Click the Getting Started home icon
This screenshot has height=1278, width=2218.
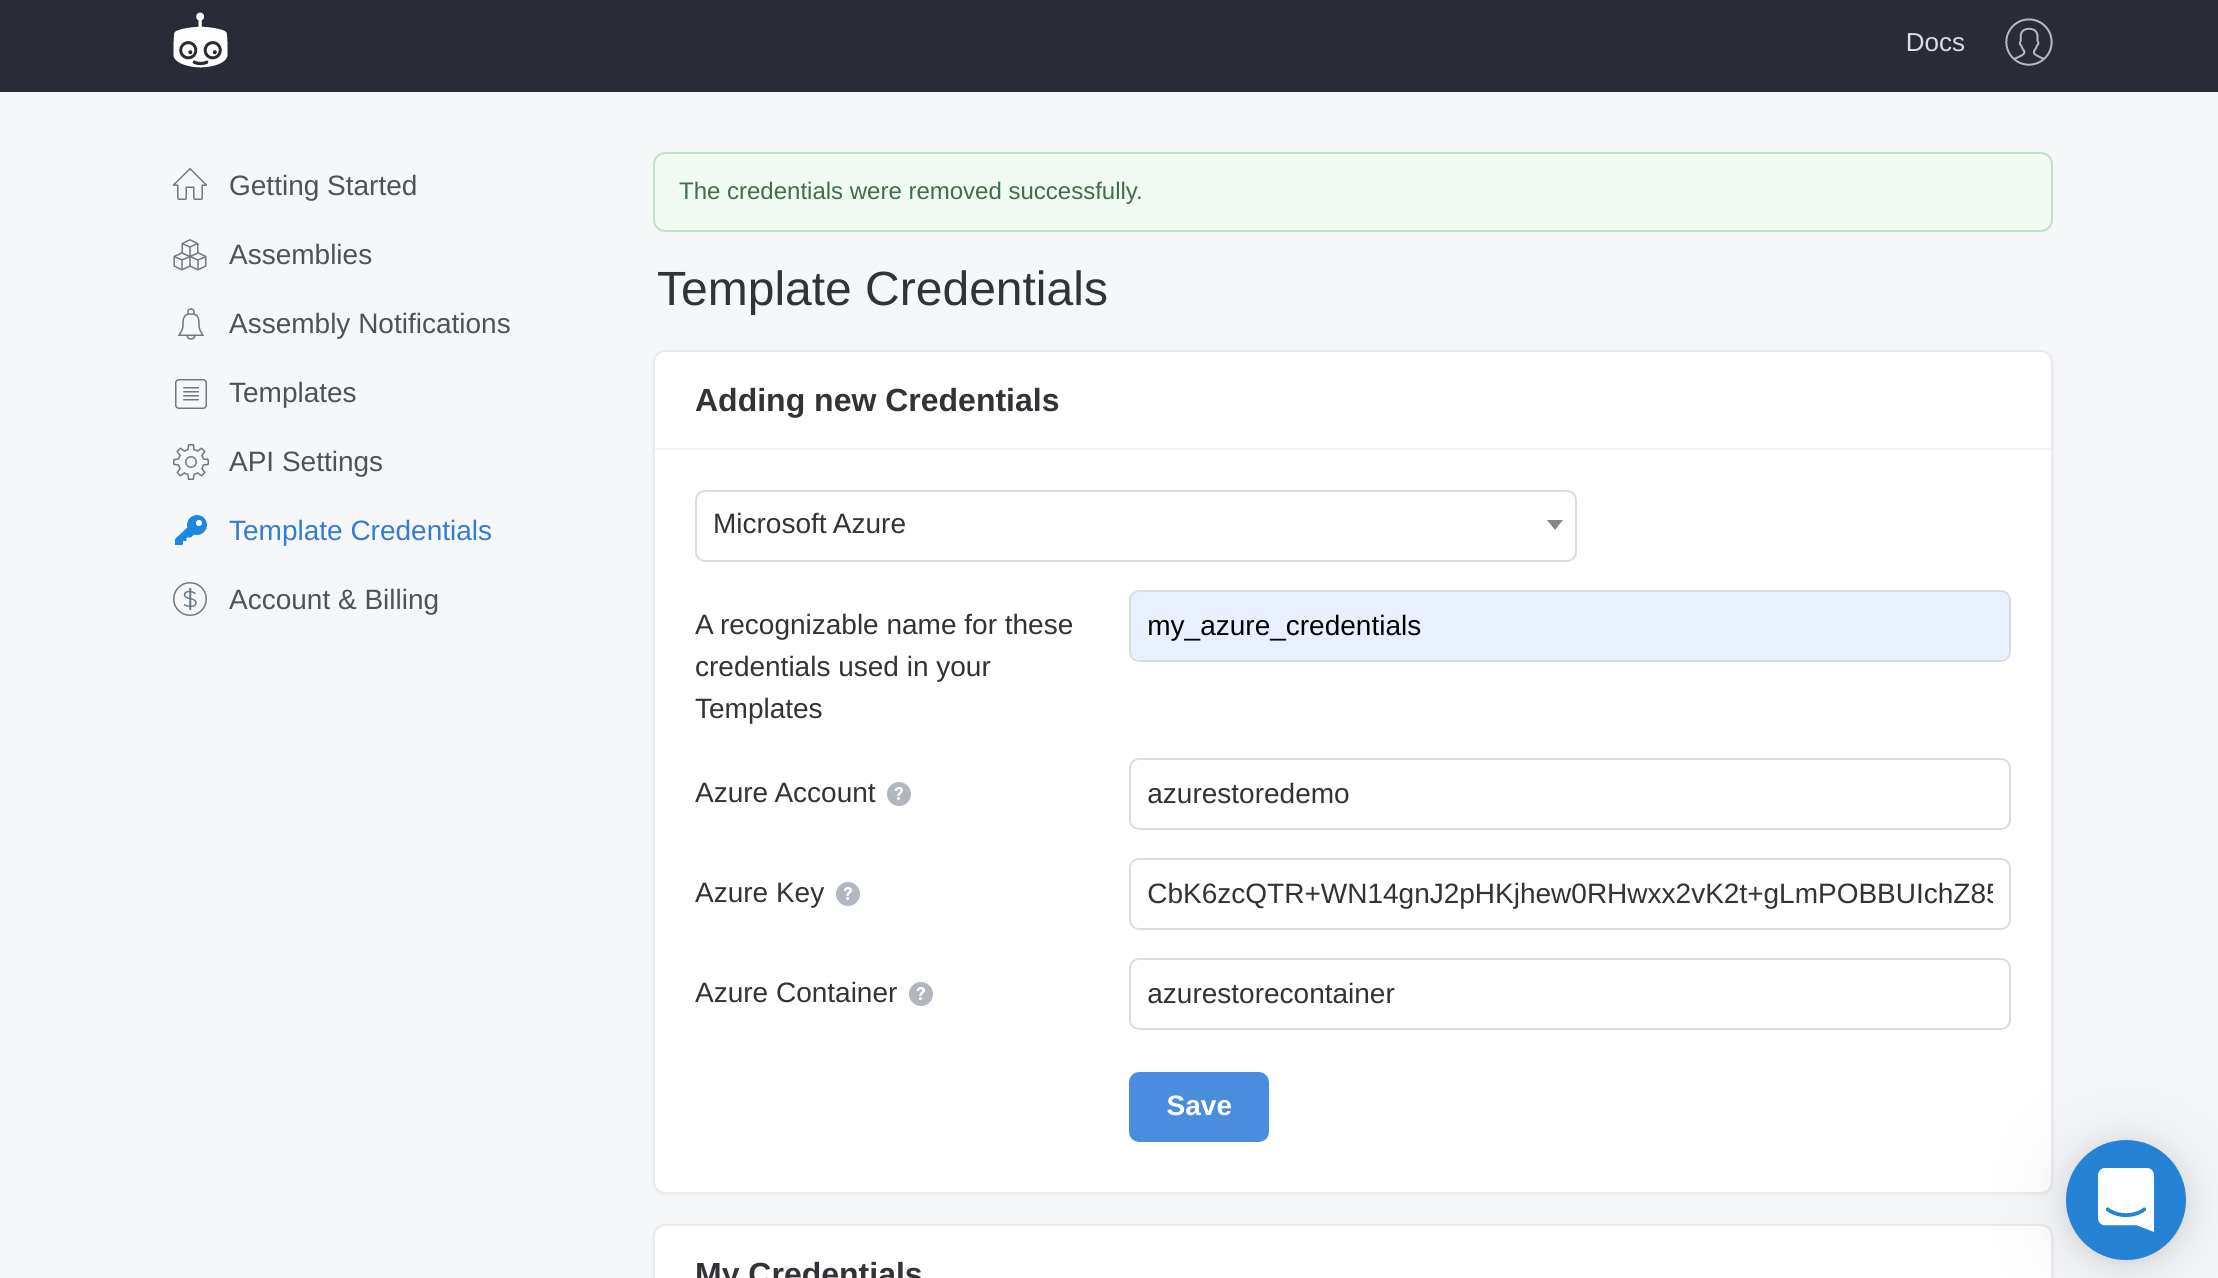190,185
